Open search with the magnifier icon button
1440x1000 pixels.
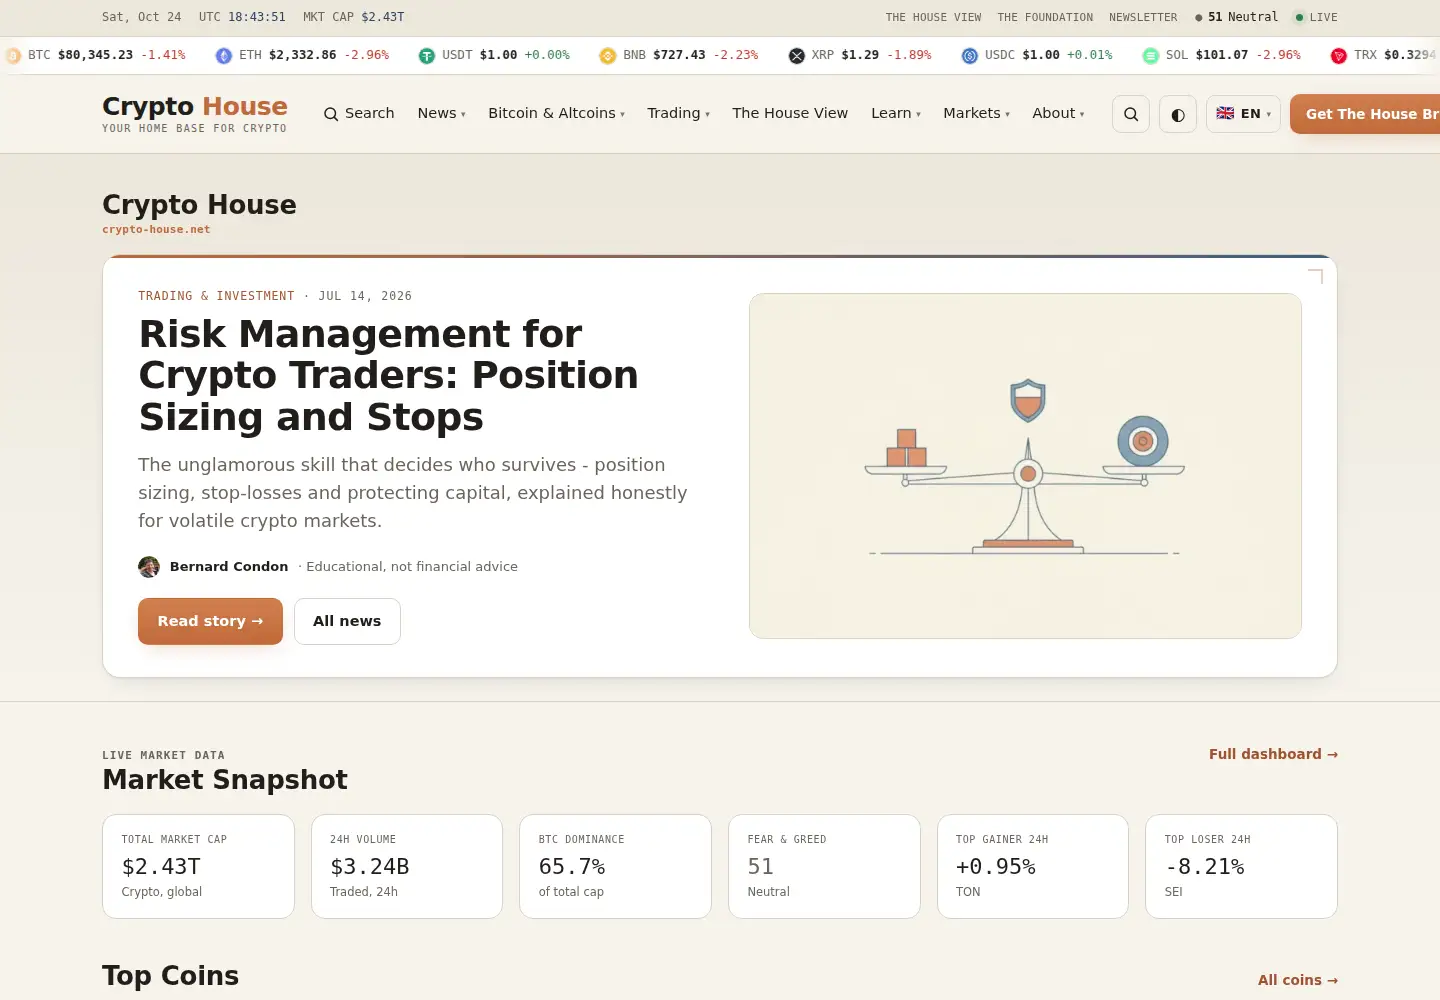tap(1131, 114)
